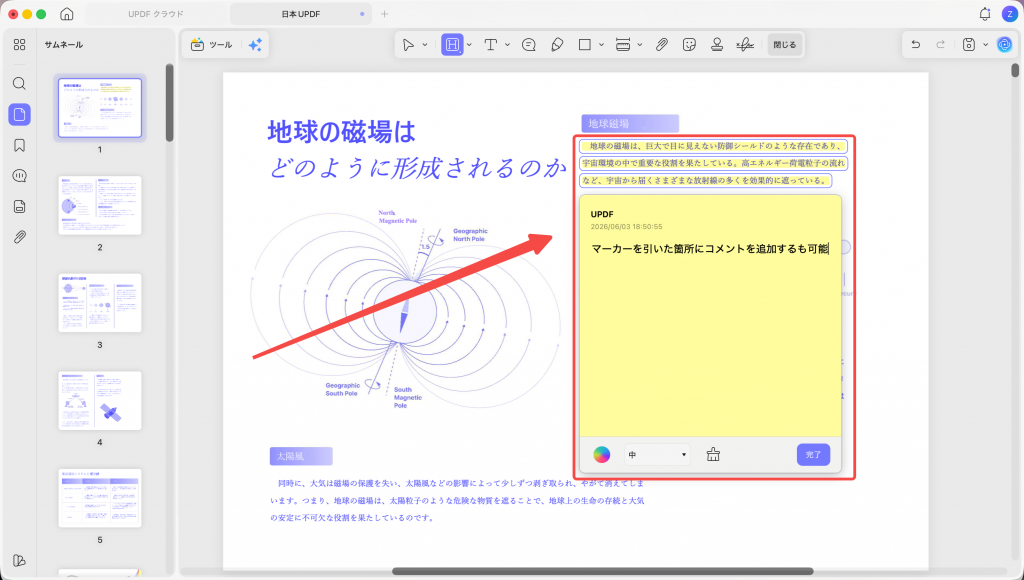Open the notifications bell
The image size is (1024, 580).
click(985, 14)
